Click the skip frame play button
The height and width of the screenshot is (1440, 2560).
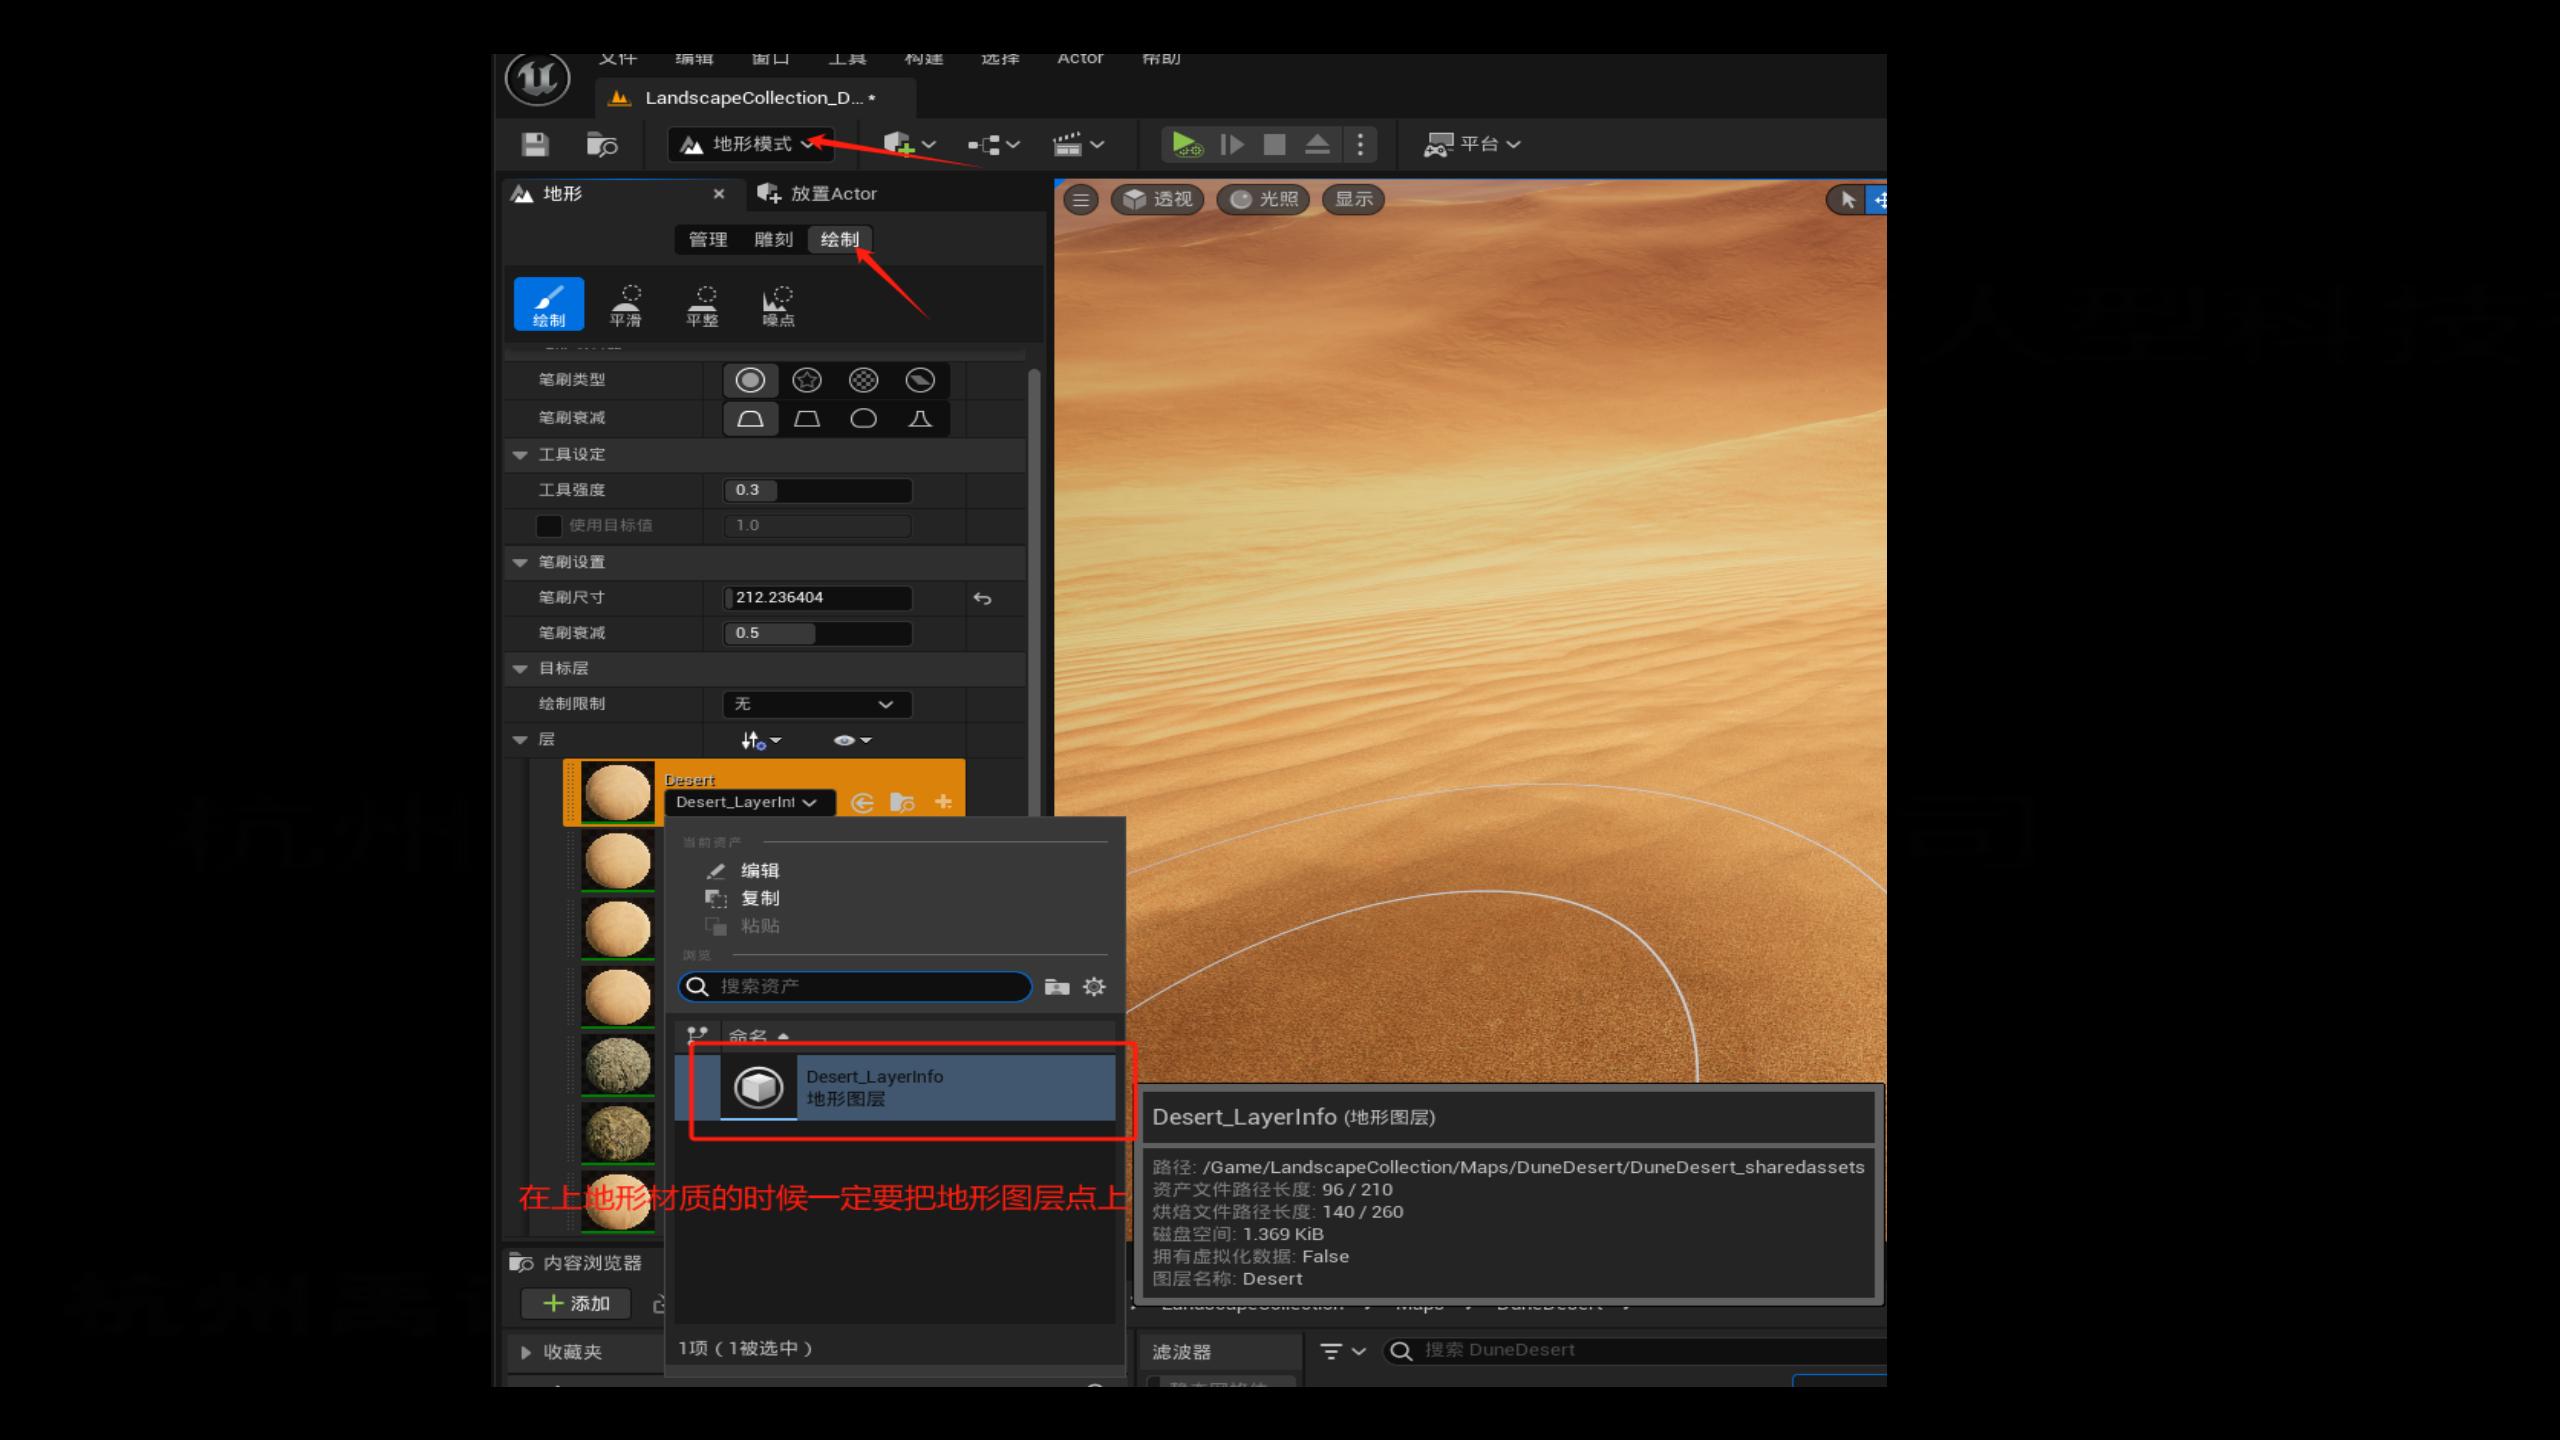tap(1232, 144)
